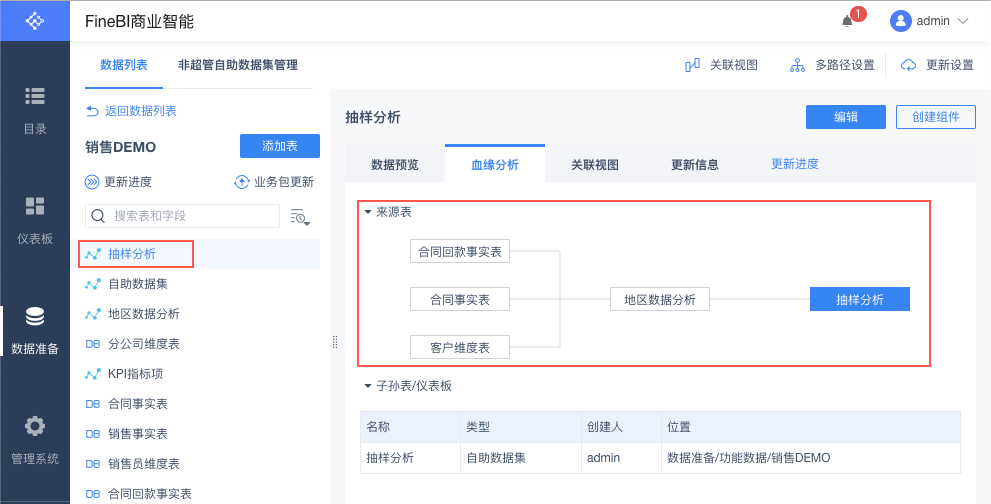The height and width of the screenshot is (504, 991).
Task: Click the 创建组件 create component button
Action: pos(935,117)
